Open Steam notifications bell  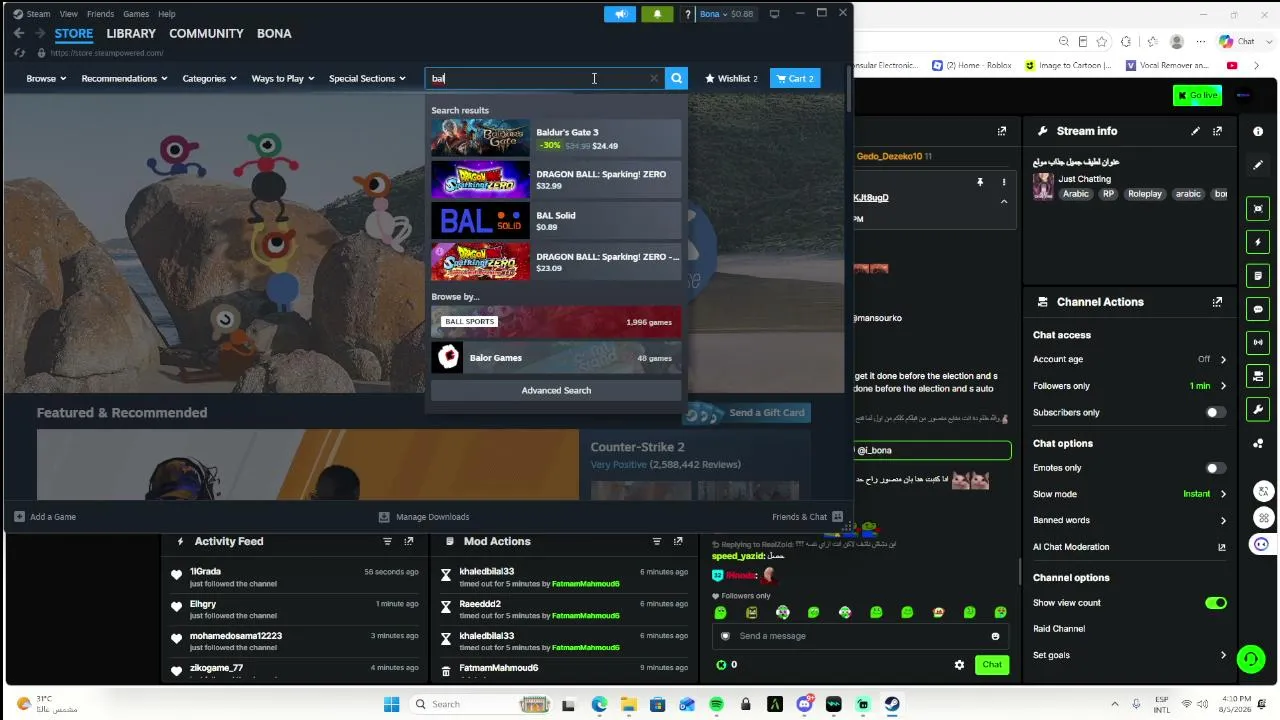point(657,14)
